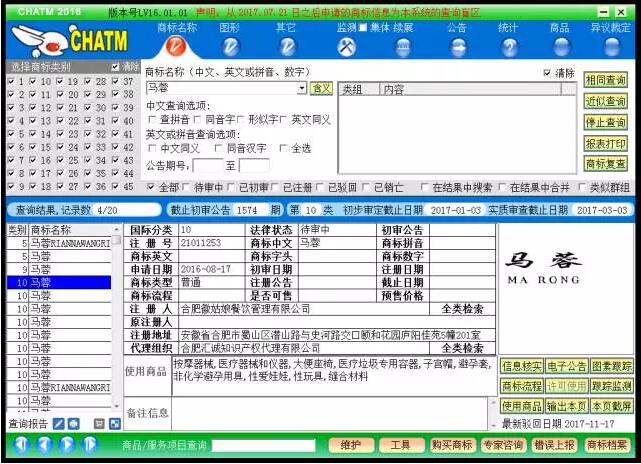This screenshot has height=464, width=641.
Task: Open the 商标名称 search icon
Action: [x=176, y=46]
